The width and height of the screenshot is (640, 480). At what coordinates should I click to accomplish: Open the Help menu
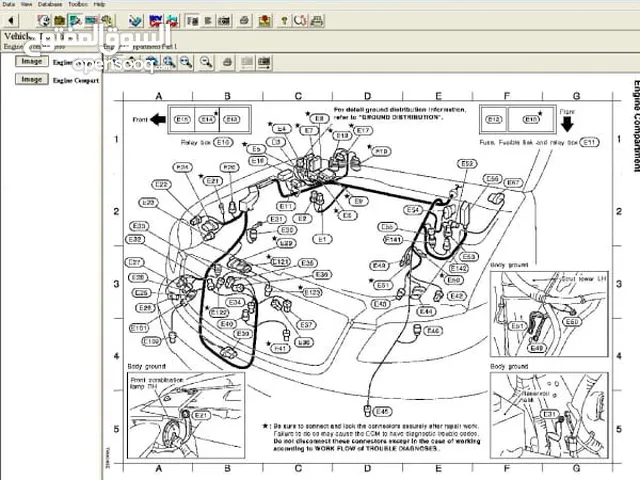(x=99, y=5)
